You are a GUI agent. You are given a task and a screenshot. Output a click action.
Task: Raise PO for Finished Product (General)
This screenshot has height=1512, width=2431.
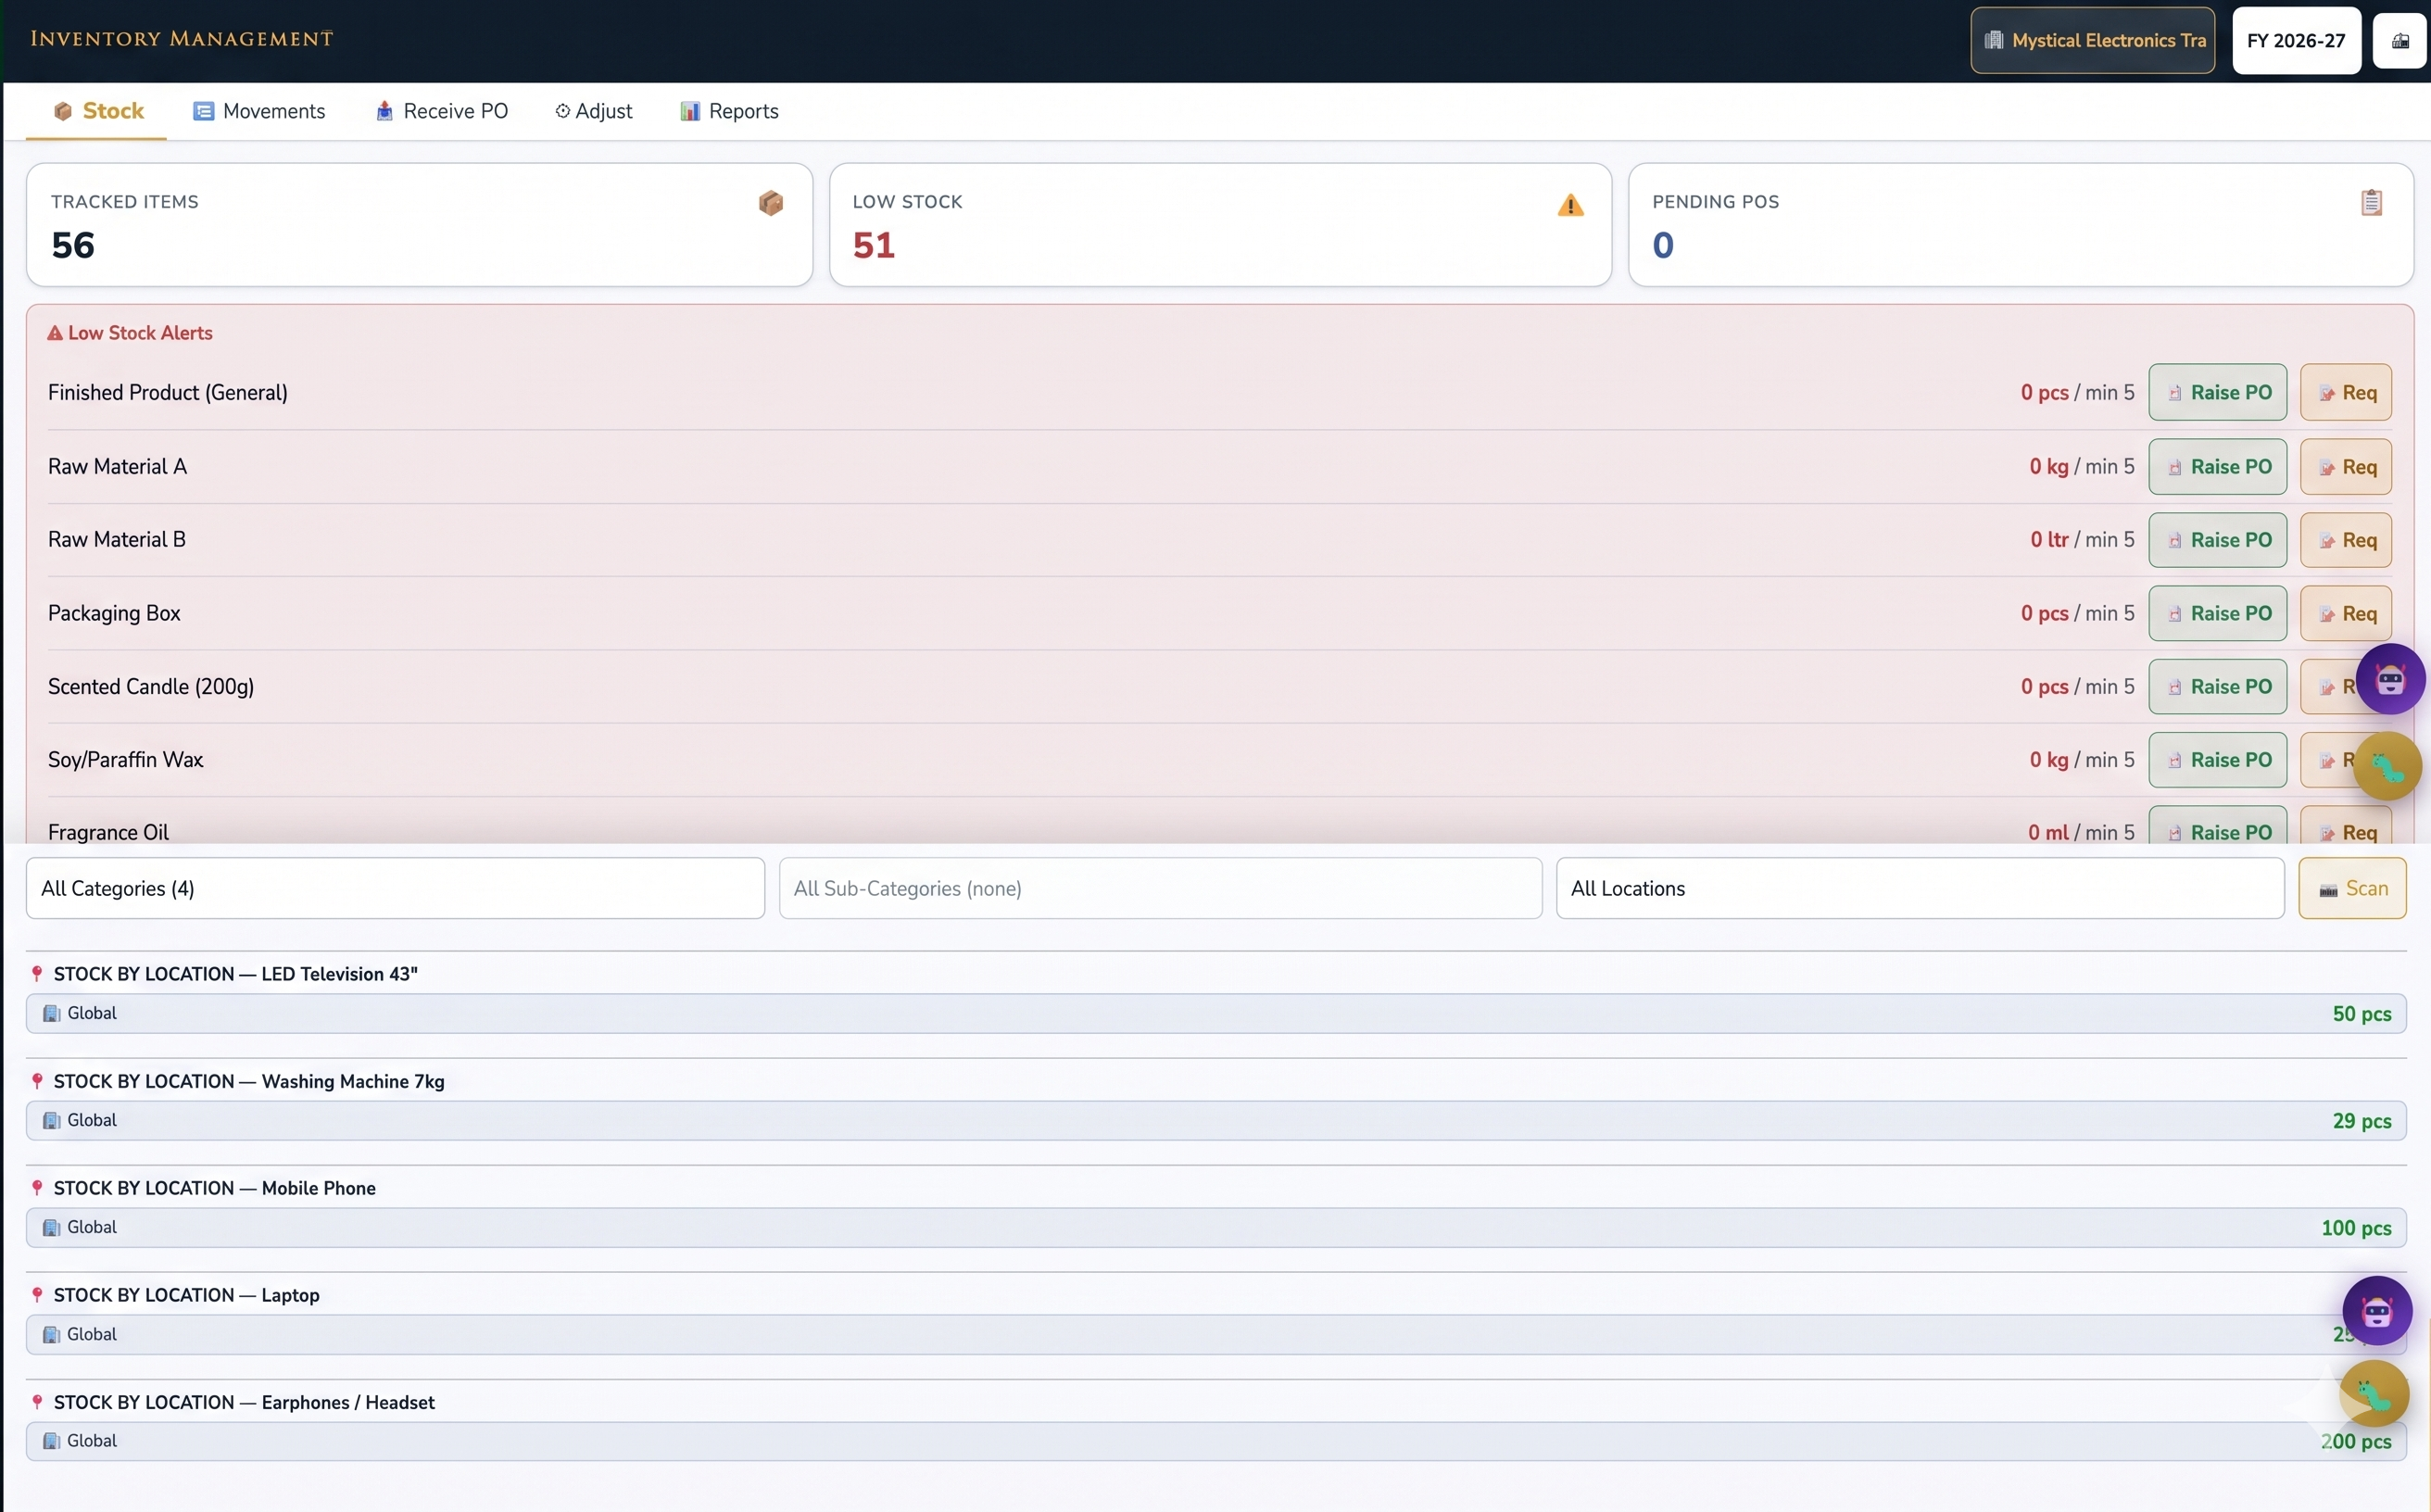[x=2217, y=392]
